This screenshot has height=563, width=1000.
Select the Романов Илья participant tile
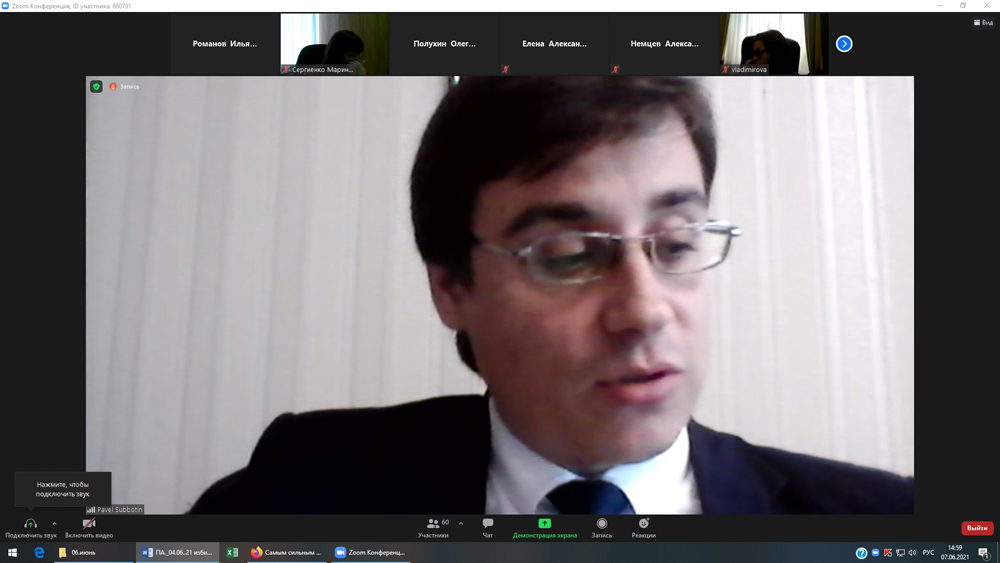point(224,44)
